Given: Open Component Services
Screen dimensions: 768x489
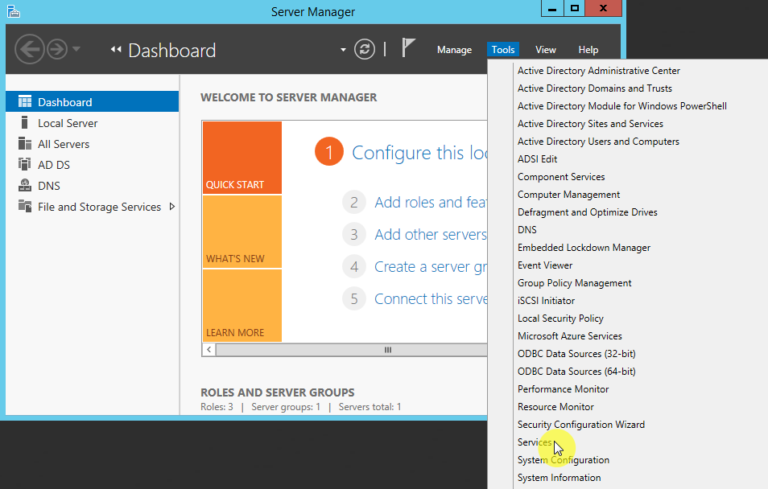Looking at the screenshot, I should pos(561,176).
